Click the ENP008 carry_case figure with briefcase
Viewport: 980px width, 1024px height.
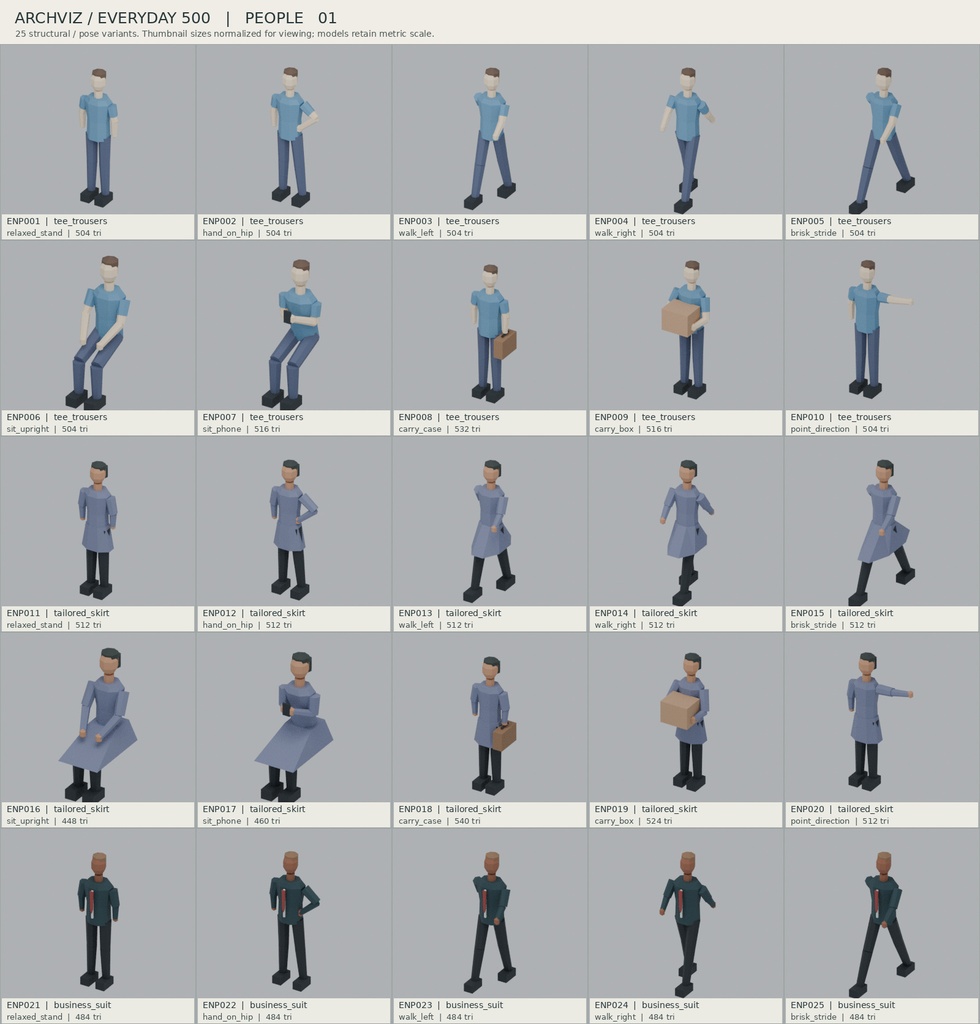tap(494, 333)
